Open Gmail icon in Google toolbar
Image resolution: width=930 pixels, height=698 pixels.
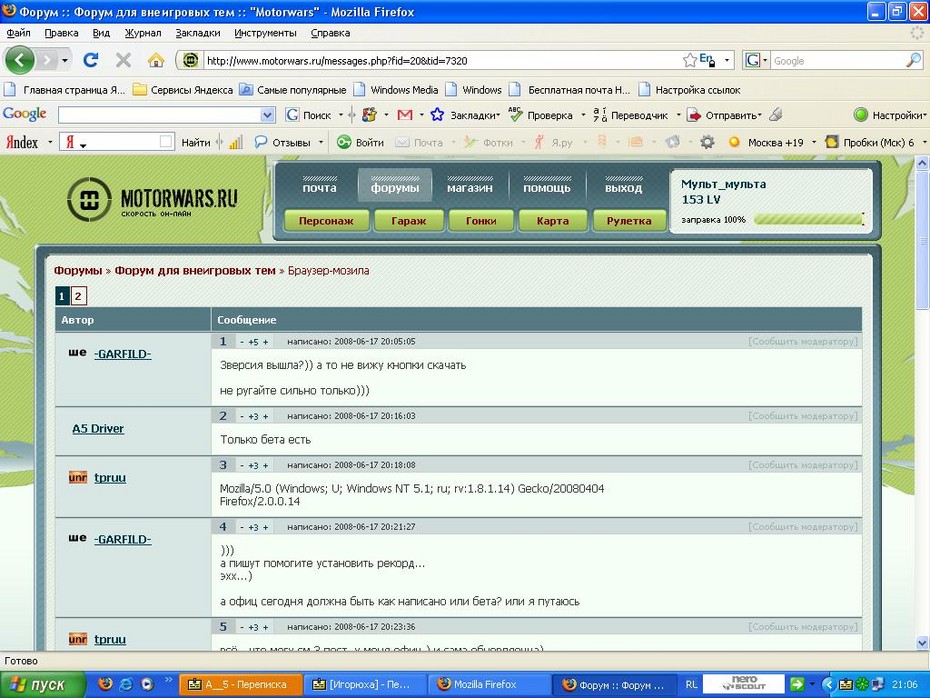click(x=405, y=115)
